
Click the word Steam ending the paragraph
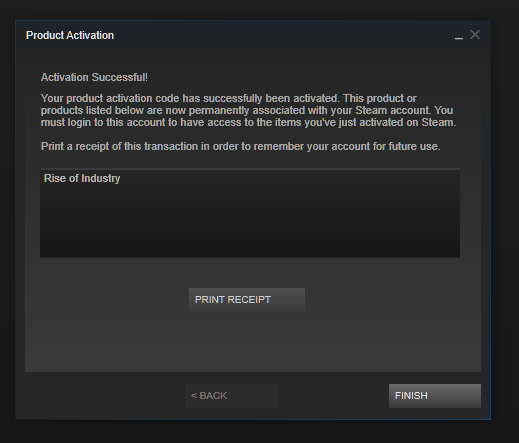pyautogui.click(x=439, y=122)
